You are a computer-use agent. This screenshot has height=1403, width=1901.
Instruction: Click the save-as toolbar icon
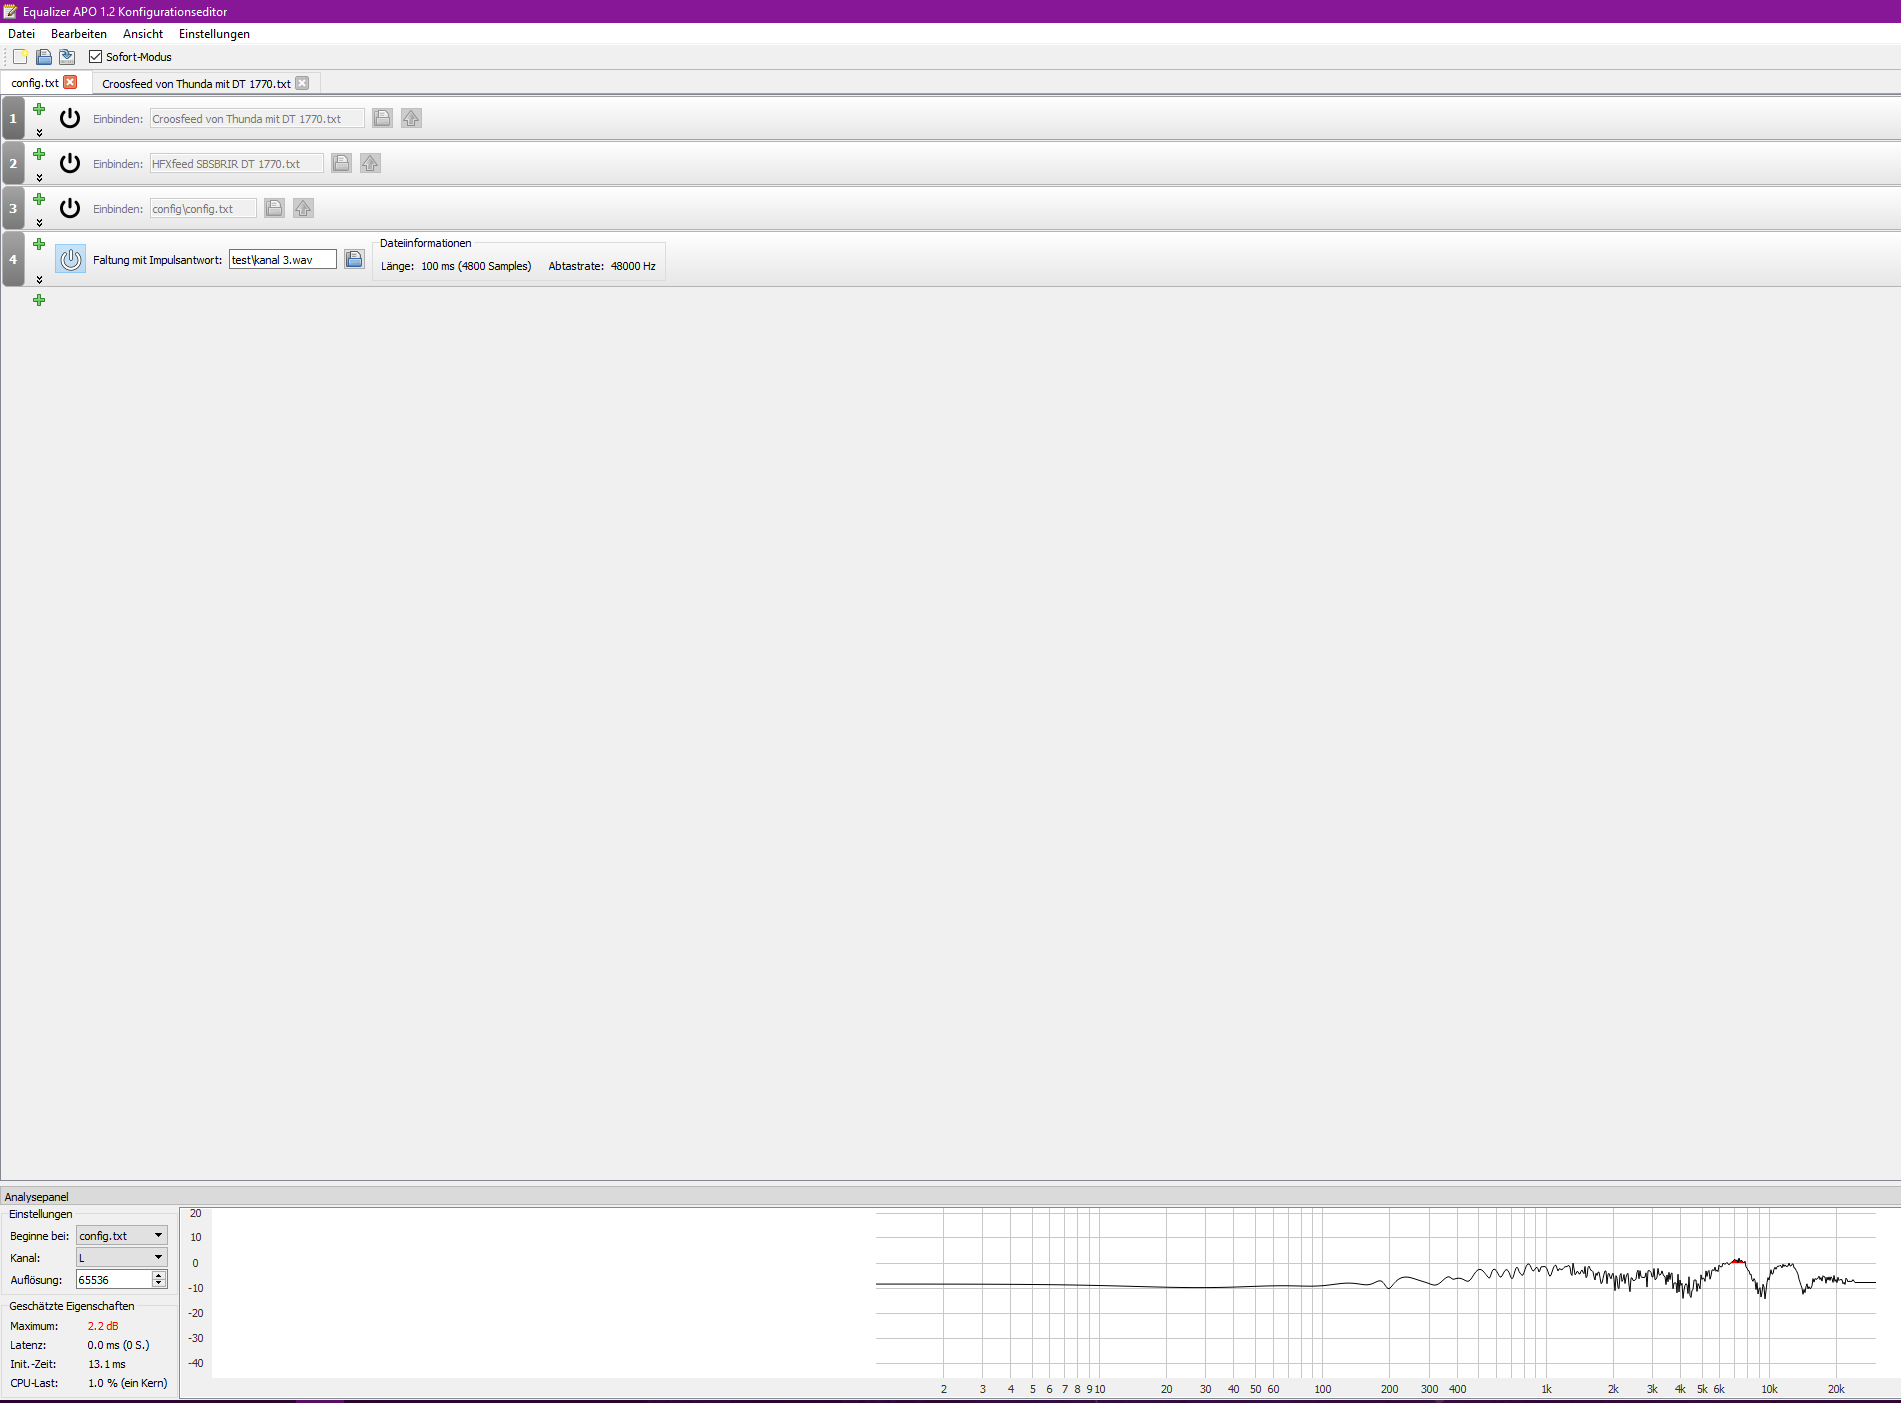67,57
